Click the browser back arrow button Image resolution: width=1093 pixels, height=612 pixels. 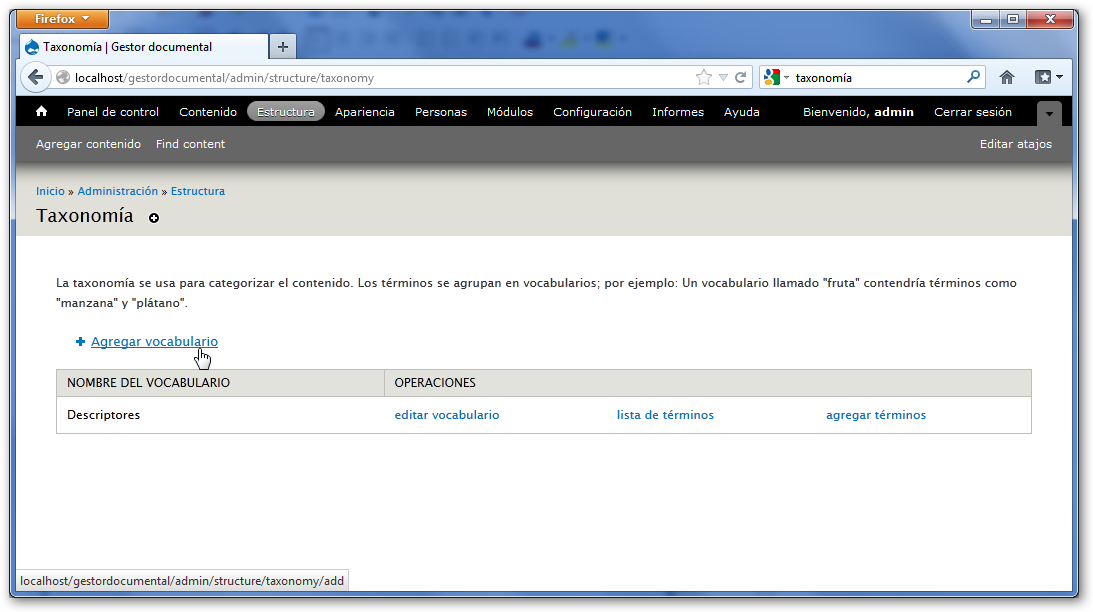pyautogui.click(x=35, y=77)
